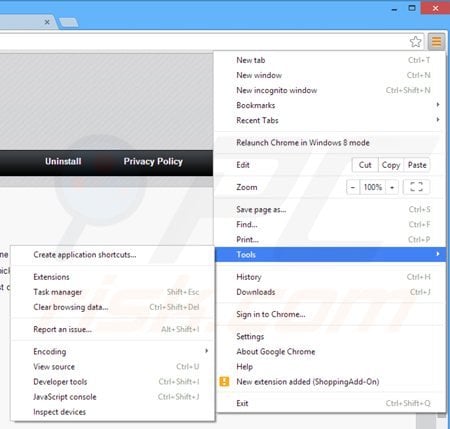
Task: Bookmark this page with the star icon
Action: point(415,42)
